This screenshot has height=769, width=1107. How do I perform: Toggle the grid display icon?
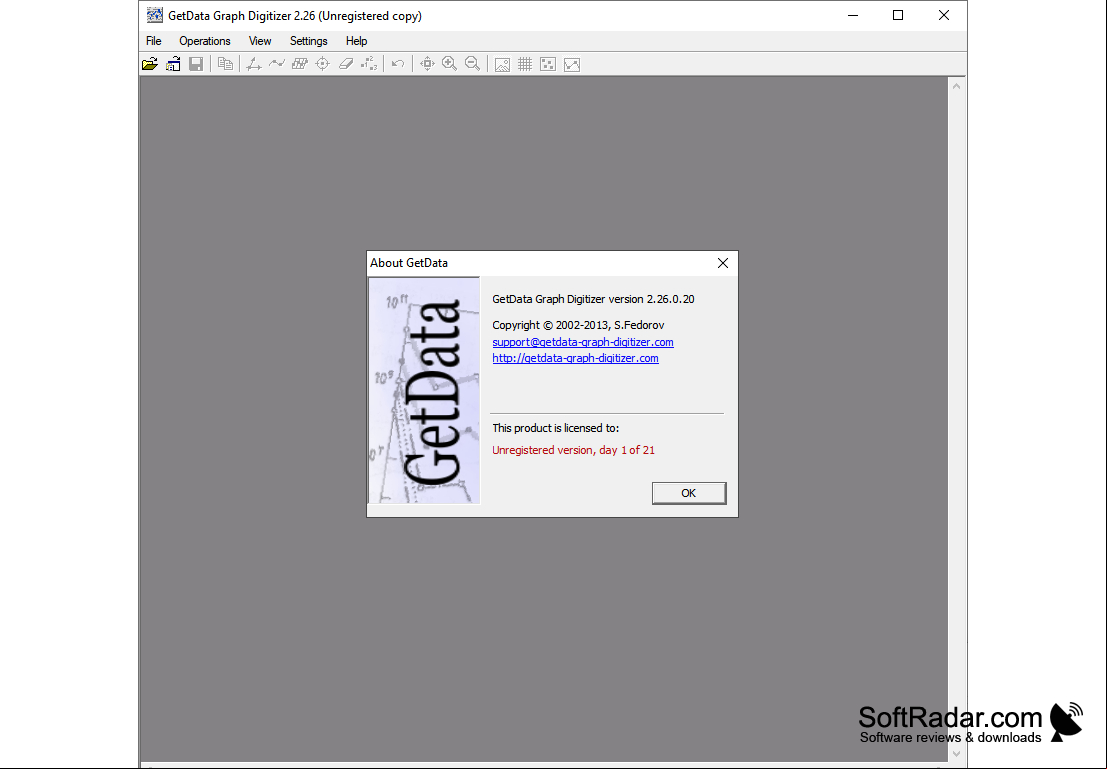click(525, 64)
